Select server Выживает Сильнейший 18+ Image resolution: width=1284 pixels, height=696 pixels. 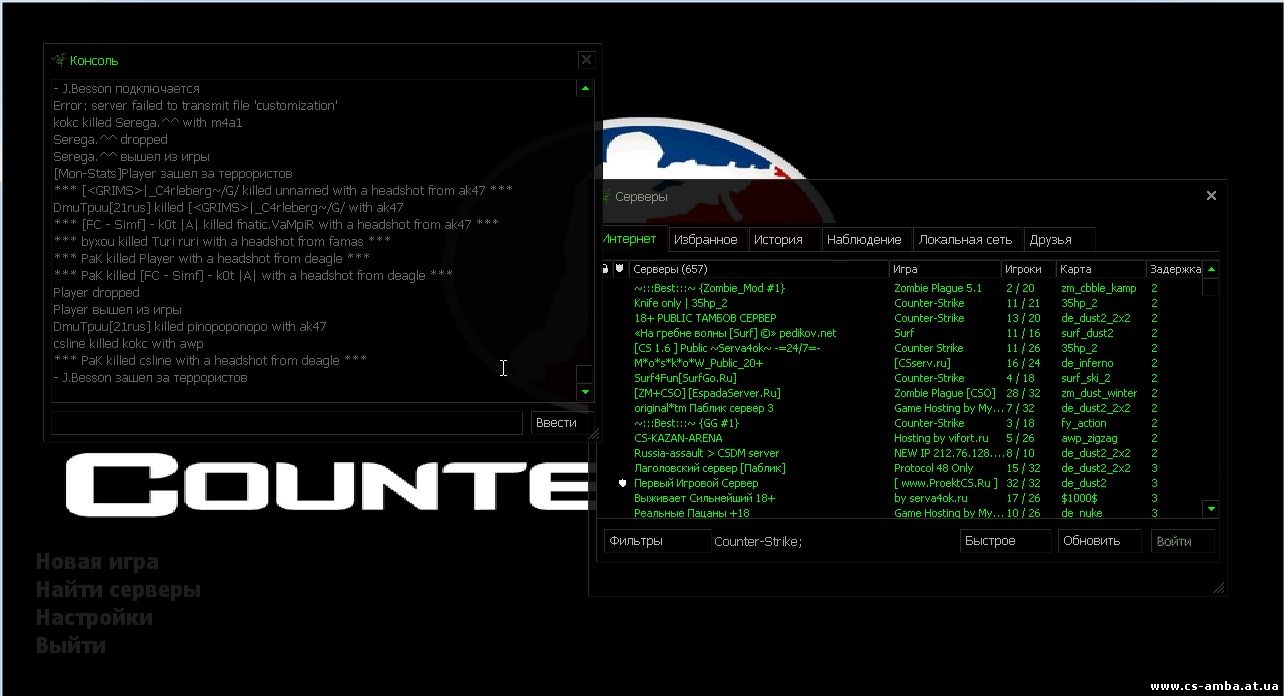899,498
